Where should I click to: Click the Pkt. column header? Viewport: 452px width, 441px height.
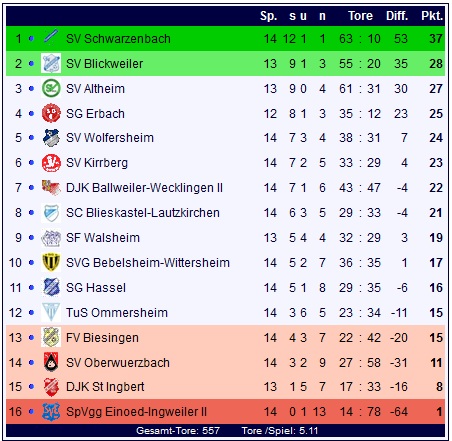coord(432,16)
